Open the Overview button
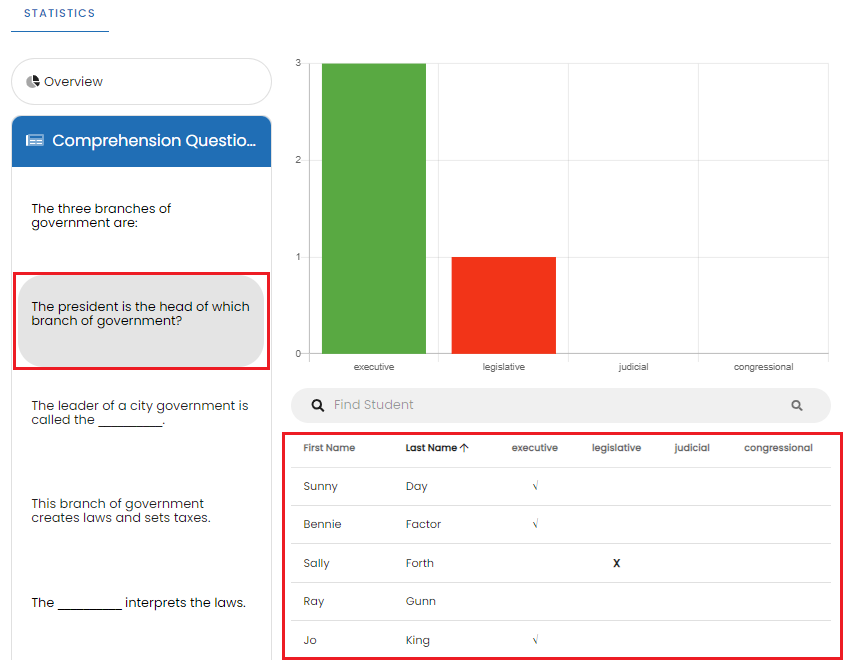The image size is (843, 660). [141, 82]
